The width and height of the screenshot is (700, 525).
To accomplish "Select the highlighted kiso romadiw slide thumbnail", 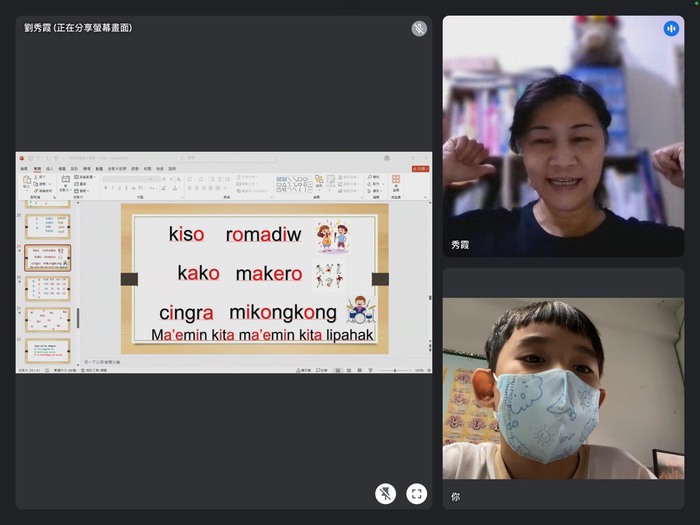I will point(48,257).
